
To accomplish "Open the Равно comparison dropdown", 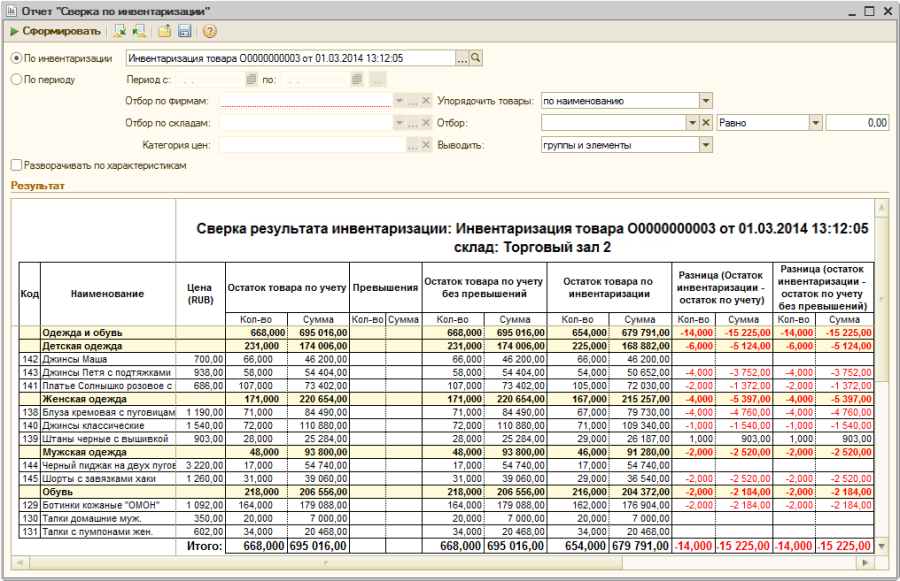I will click(x=816, y=123).
